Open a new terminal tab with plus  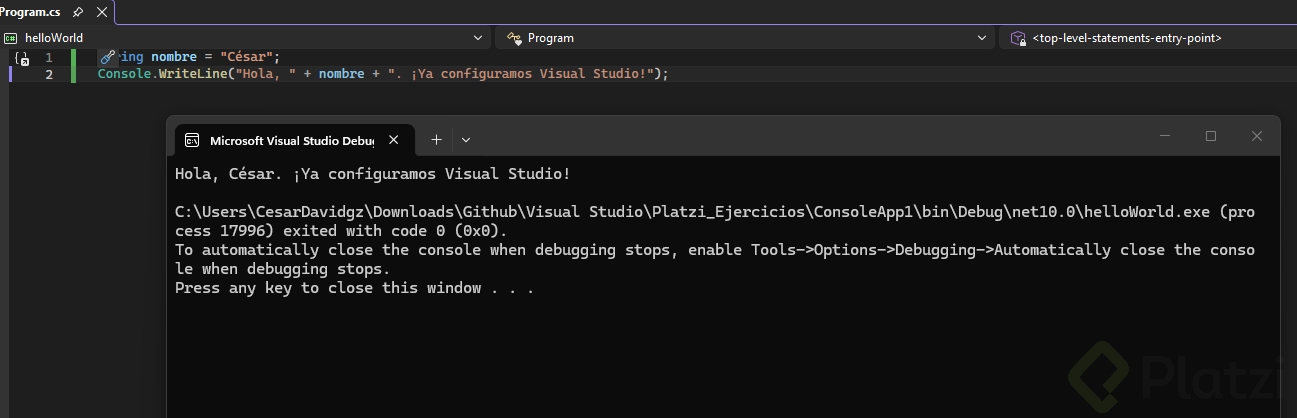click(x=436, y=140)
